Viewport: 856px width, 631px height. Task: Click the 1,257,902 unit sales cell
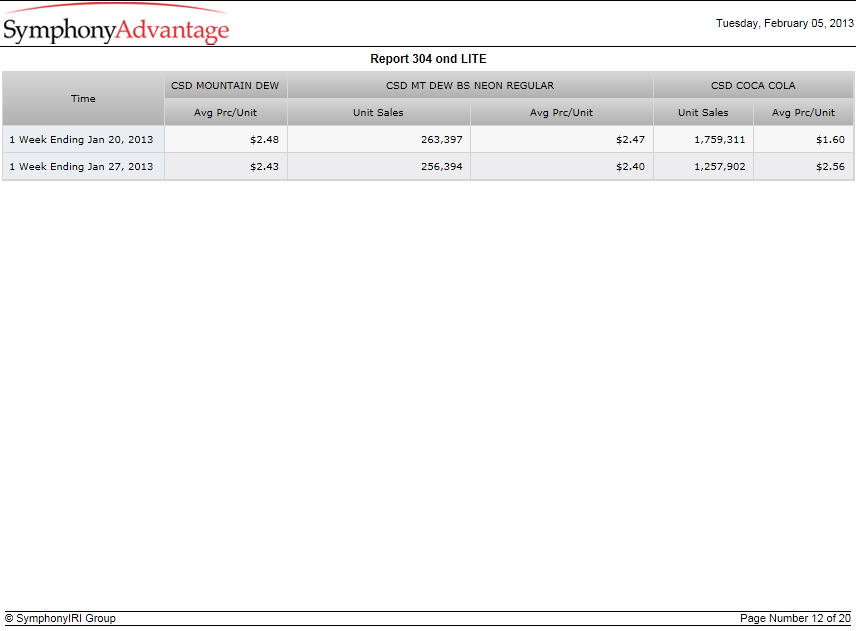coord(703,166)
